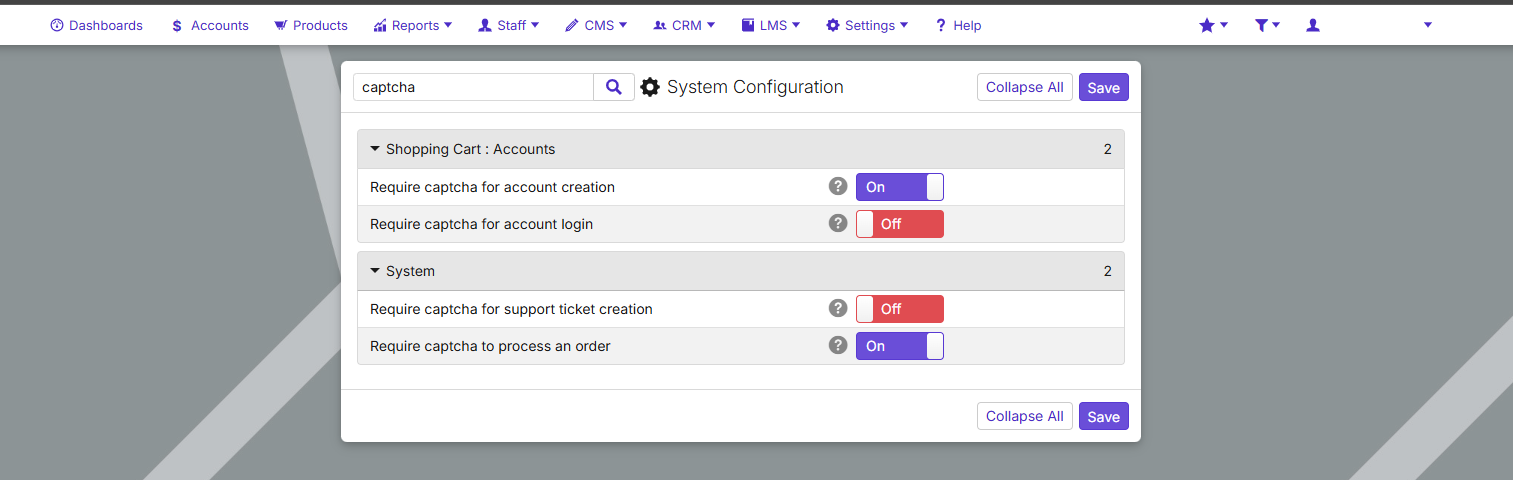Click the 'Require captcha for account login' label
Image resolution: width=1513 pixels, height=480 pixels.
[481, 224]
